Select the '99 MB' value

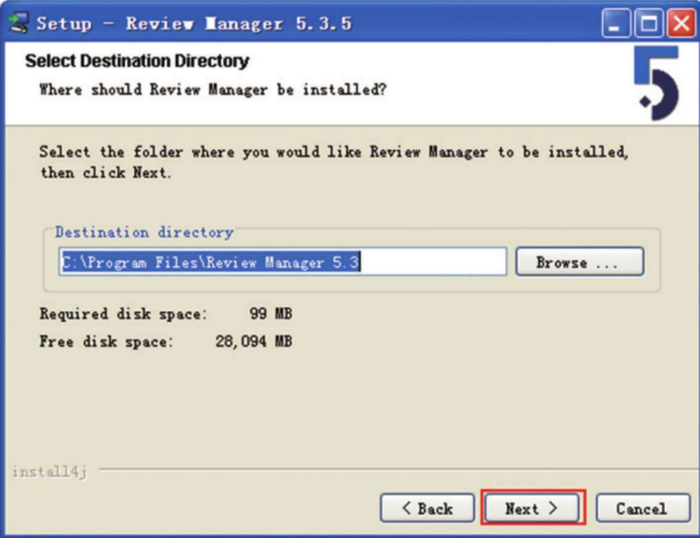271,314
